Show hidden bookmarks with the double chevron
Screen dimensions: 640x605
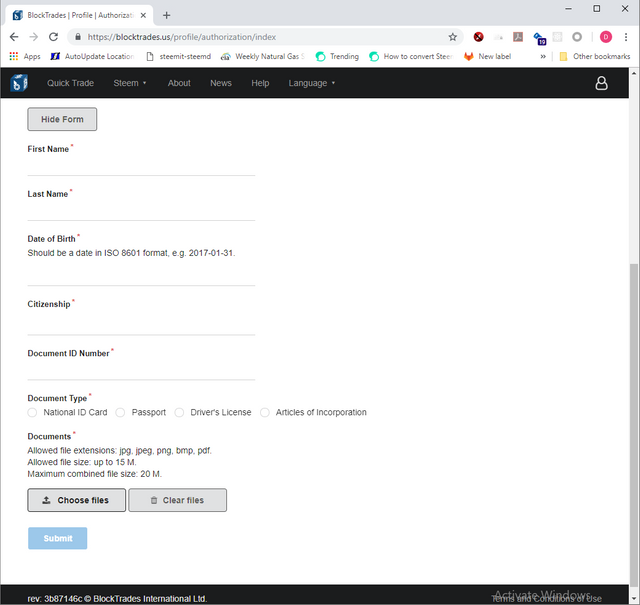543,56
